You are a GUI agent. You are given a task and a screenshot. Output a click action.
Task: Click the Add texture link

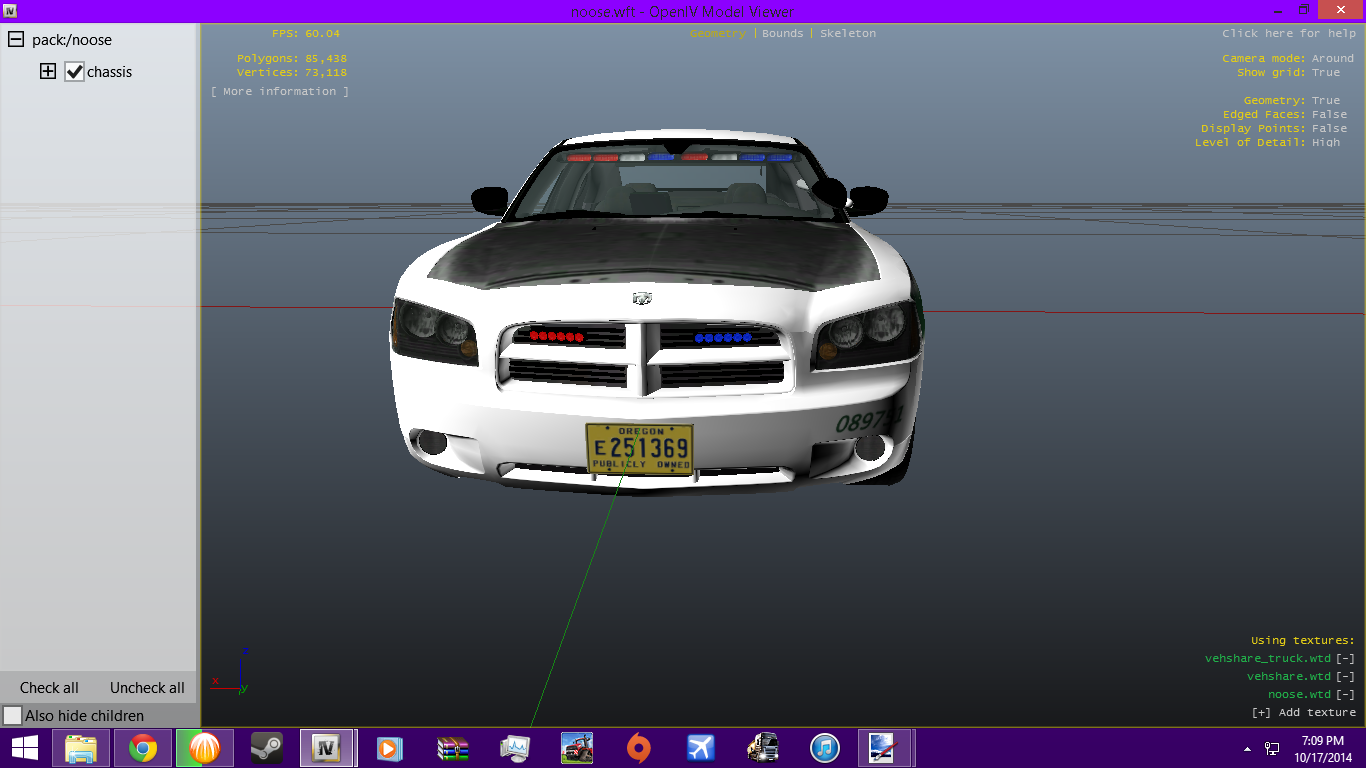1304,713
